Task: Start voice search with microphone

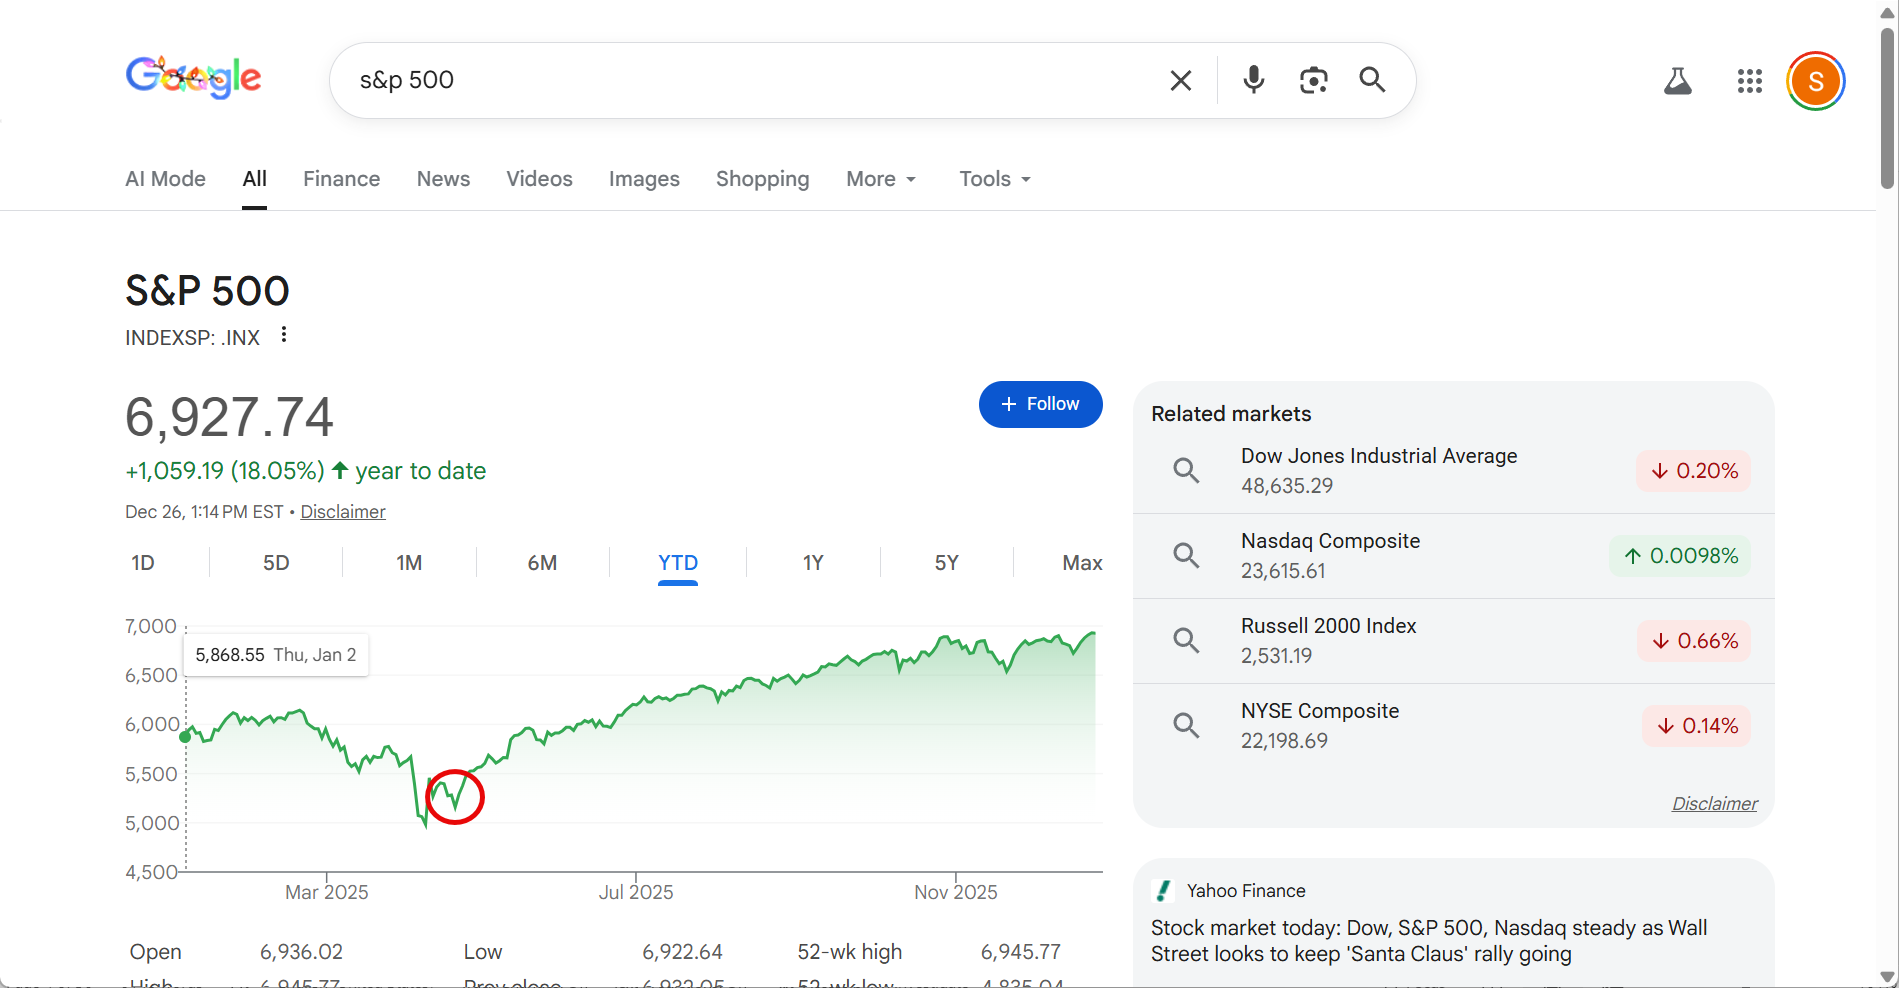Action: [1253, 80]
